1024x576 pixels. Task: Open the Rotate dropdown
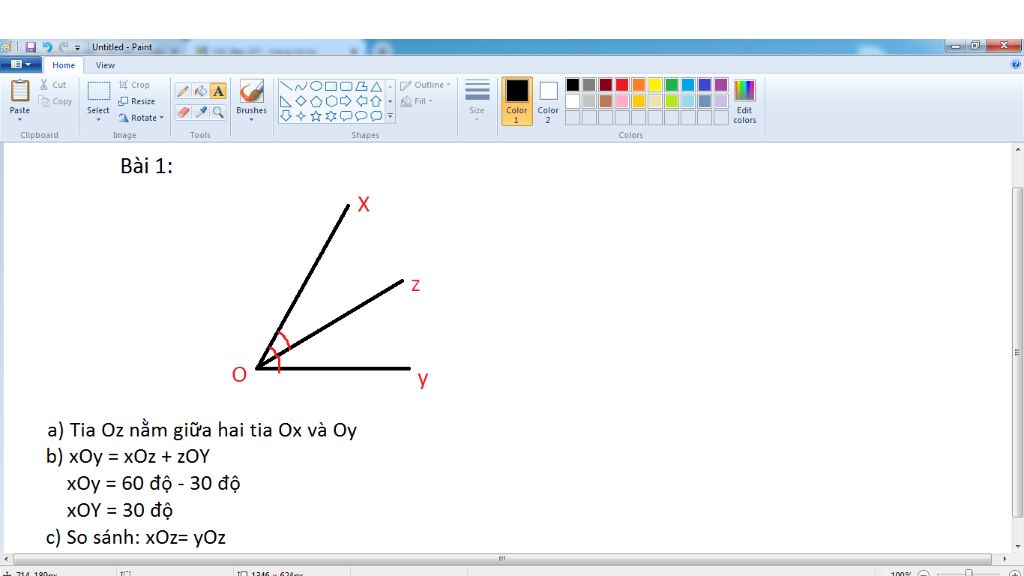click(141, 118)
